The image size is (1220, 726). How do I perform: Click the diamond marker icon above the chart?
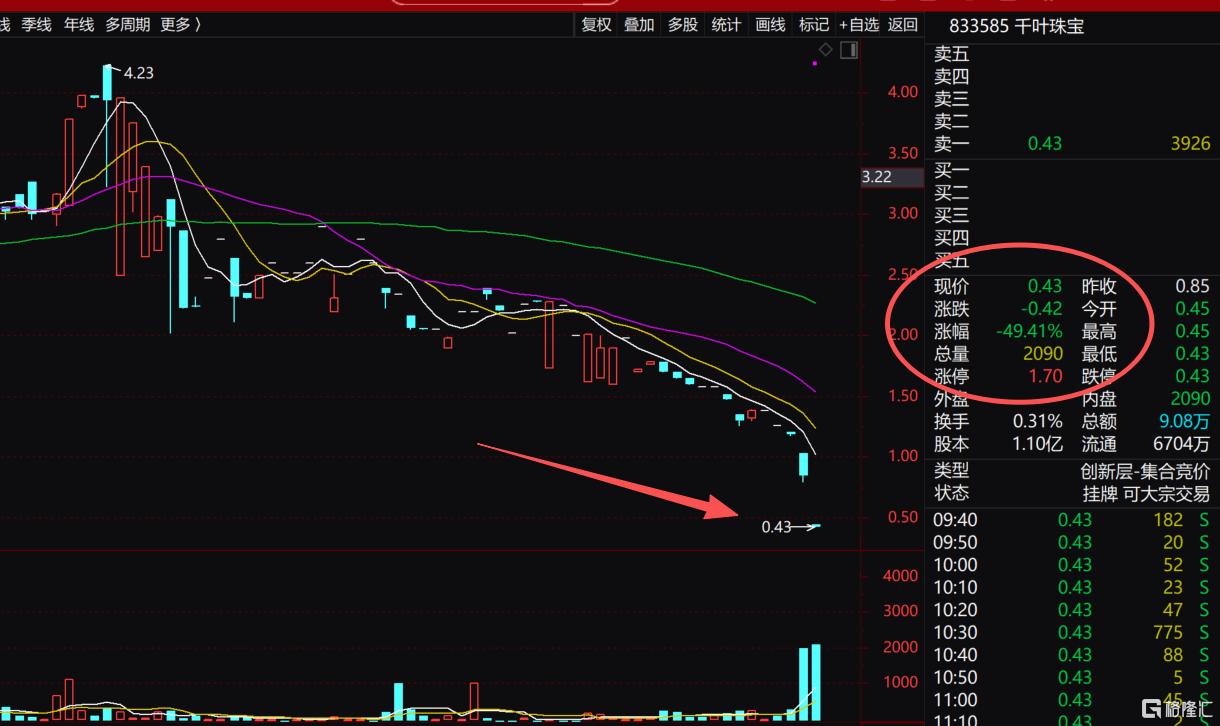click(826, 49)
